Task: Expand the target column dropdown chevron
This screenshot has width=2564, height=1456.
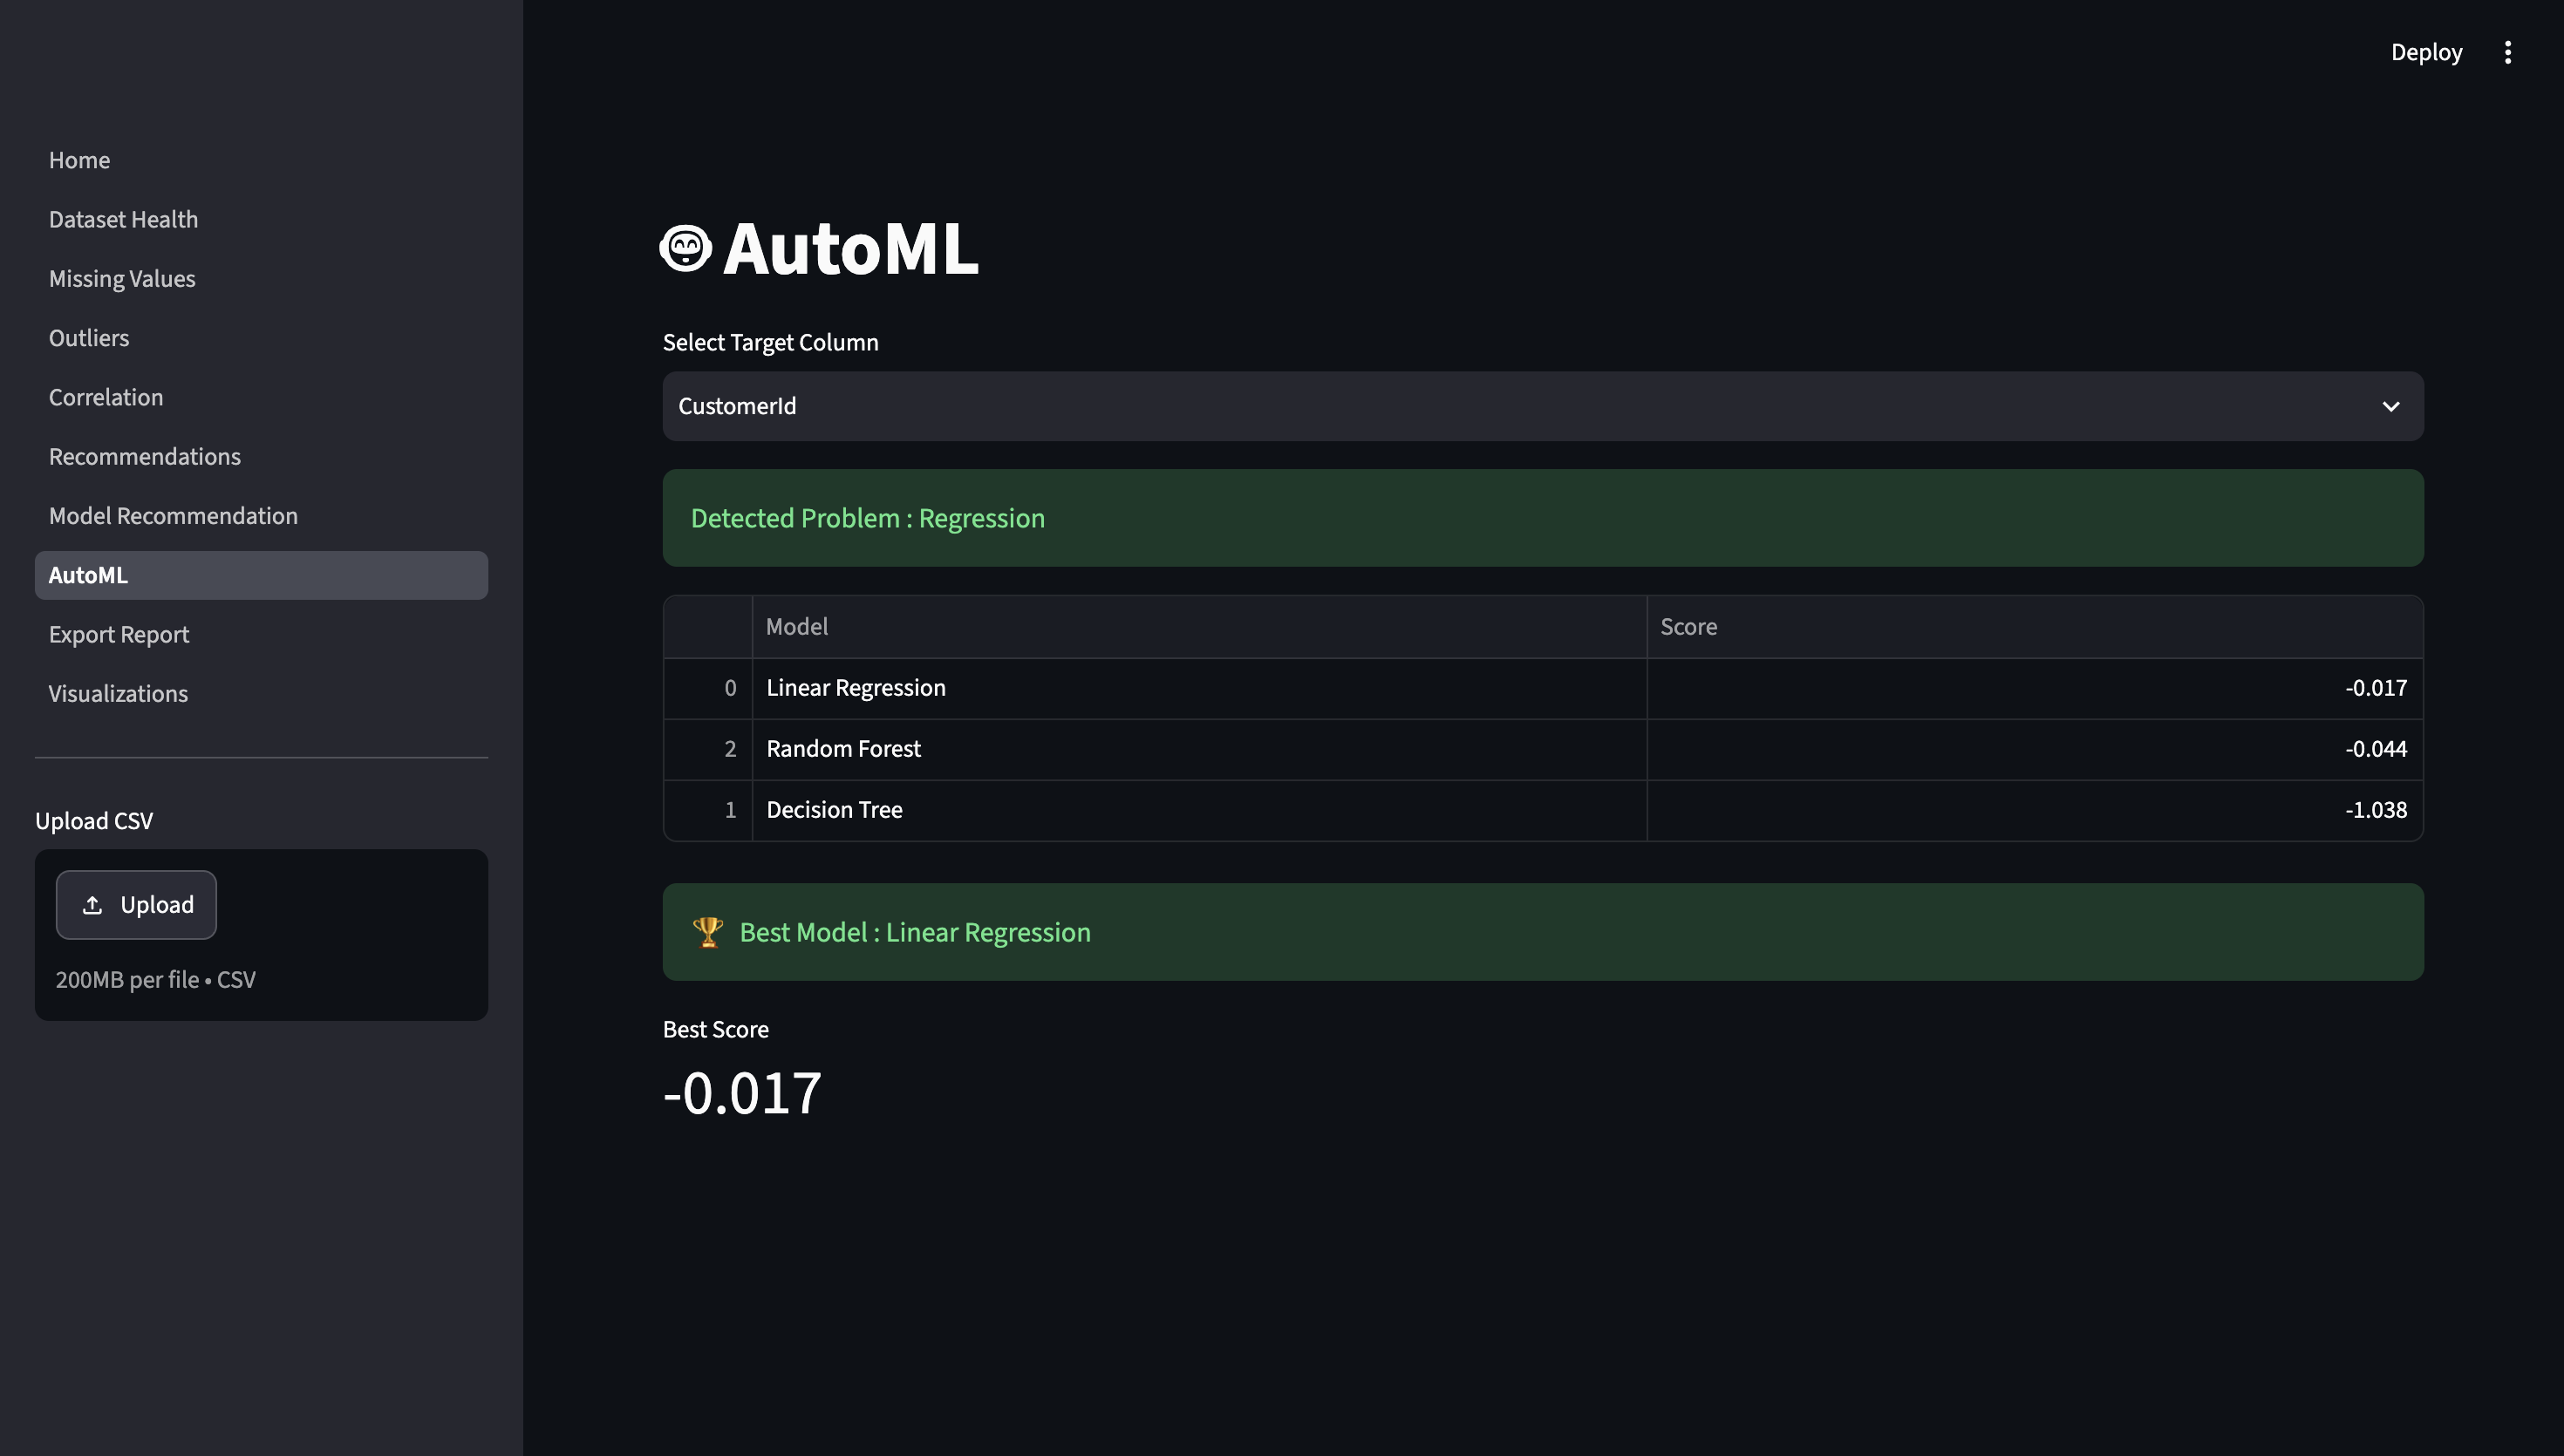Action: pos(2391,406)
